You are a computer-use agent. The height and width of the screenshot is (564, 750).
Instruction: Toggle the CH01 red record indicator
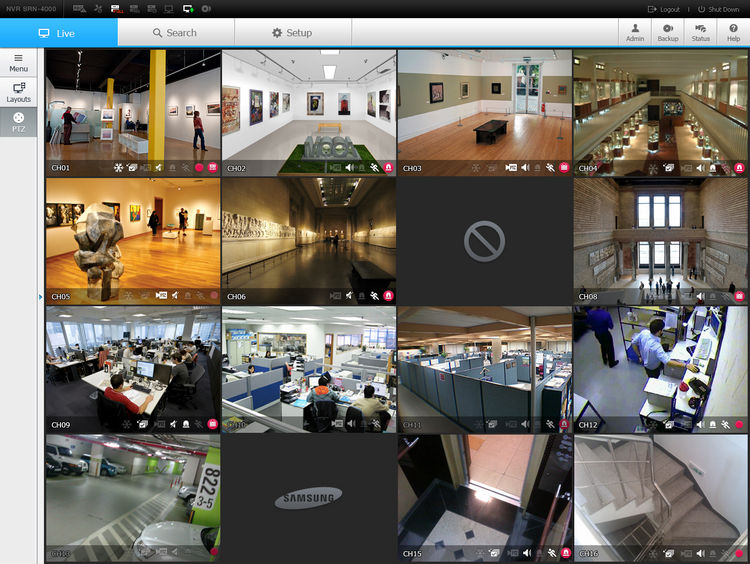[x=199, y=168]
